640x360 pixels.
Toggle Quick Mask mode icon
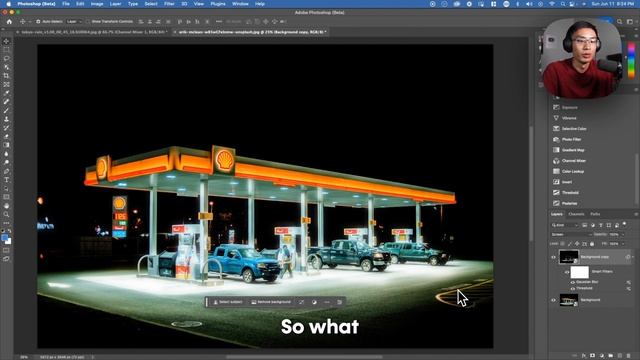click(6, 250)
